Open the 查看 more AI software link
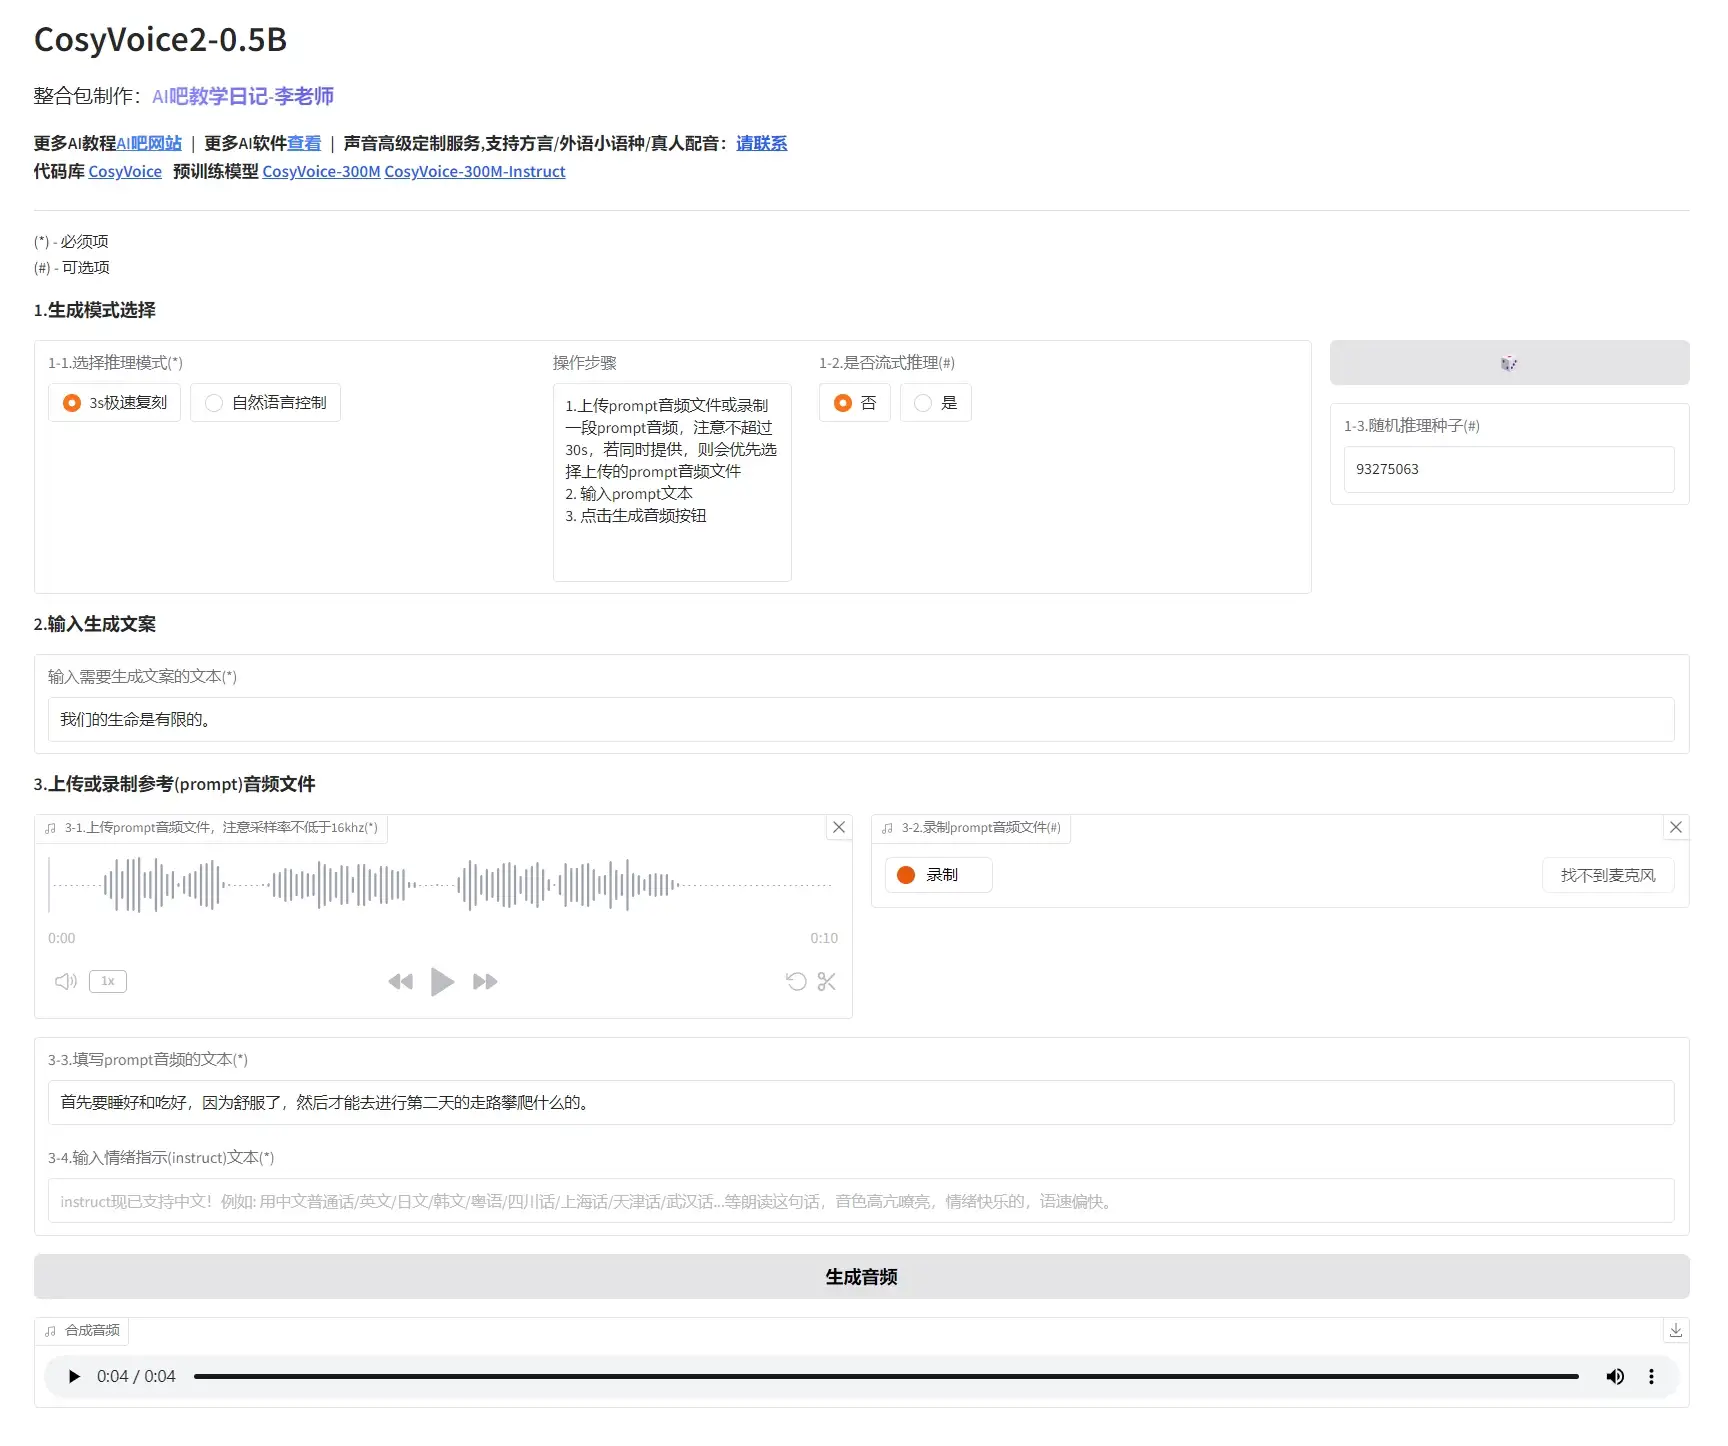This screenshot has width=1728, height=1446. click(304, 143)
